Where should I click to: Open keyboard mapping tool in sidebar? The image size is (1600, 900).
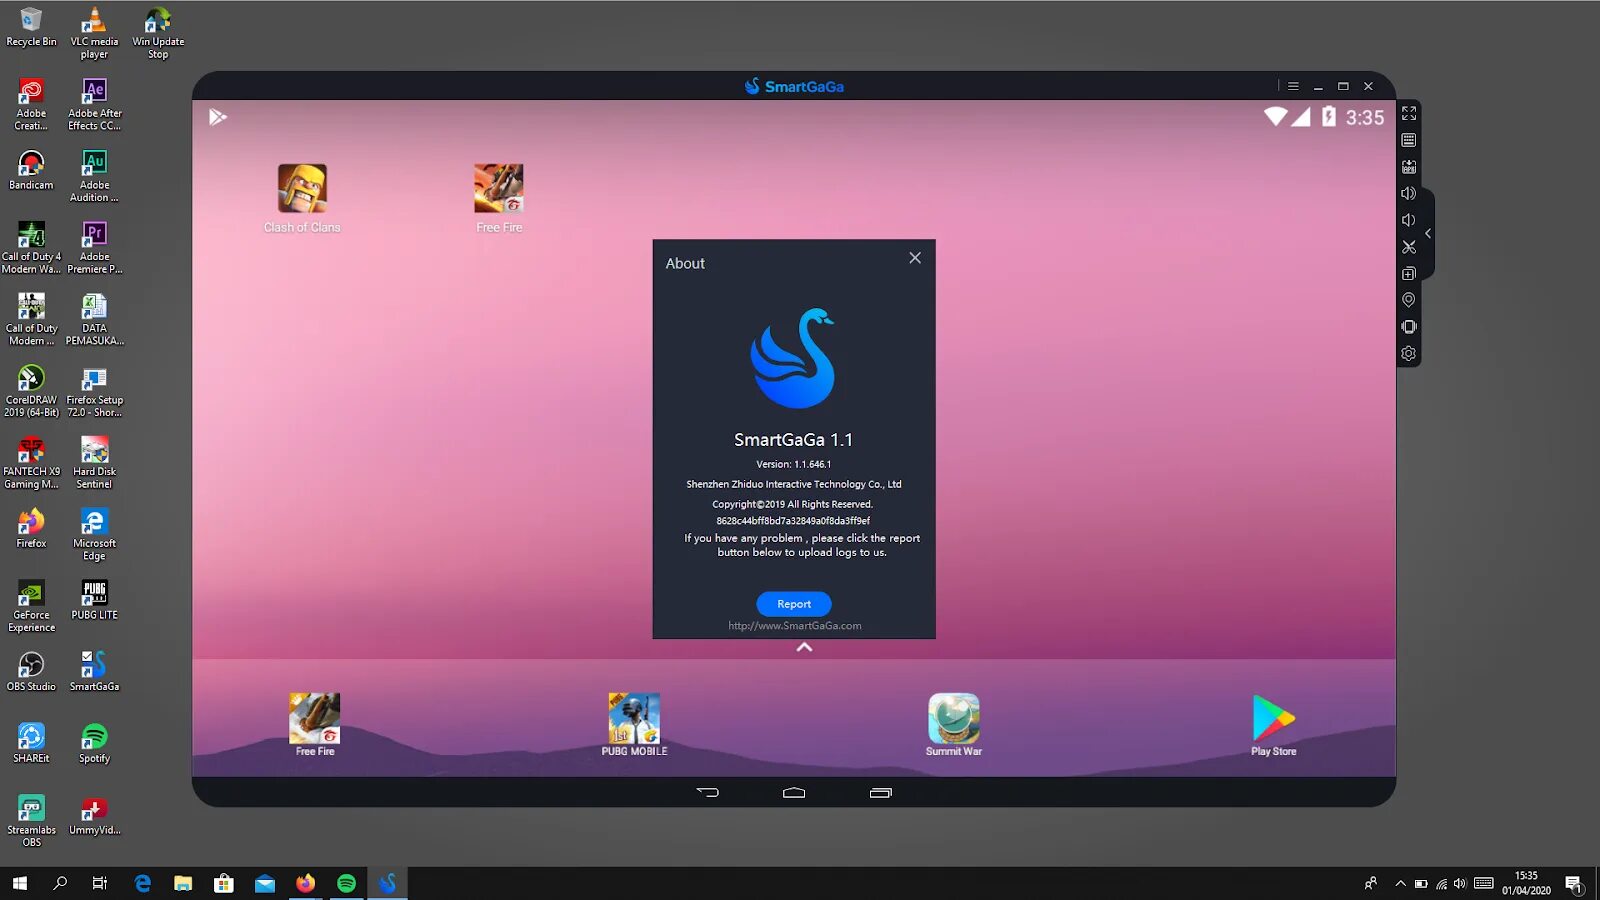1408,140
